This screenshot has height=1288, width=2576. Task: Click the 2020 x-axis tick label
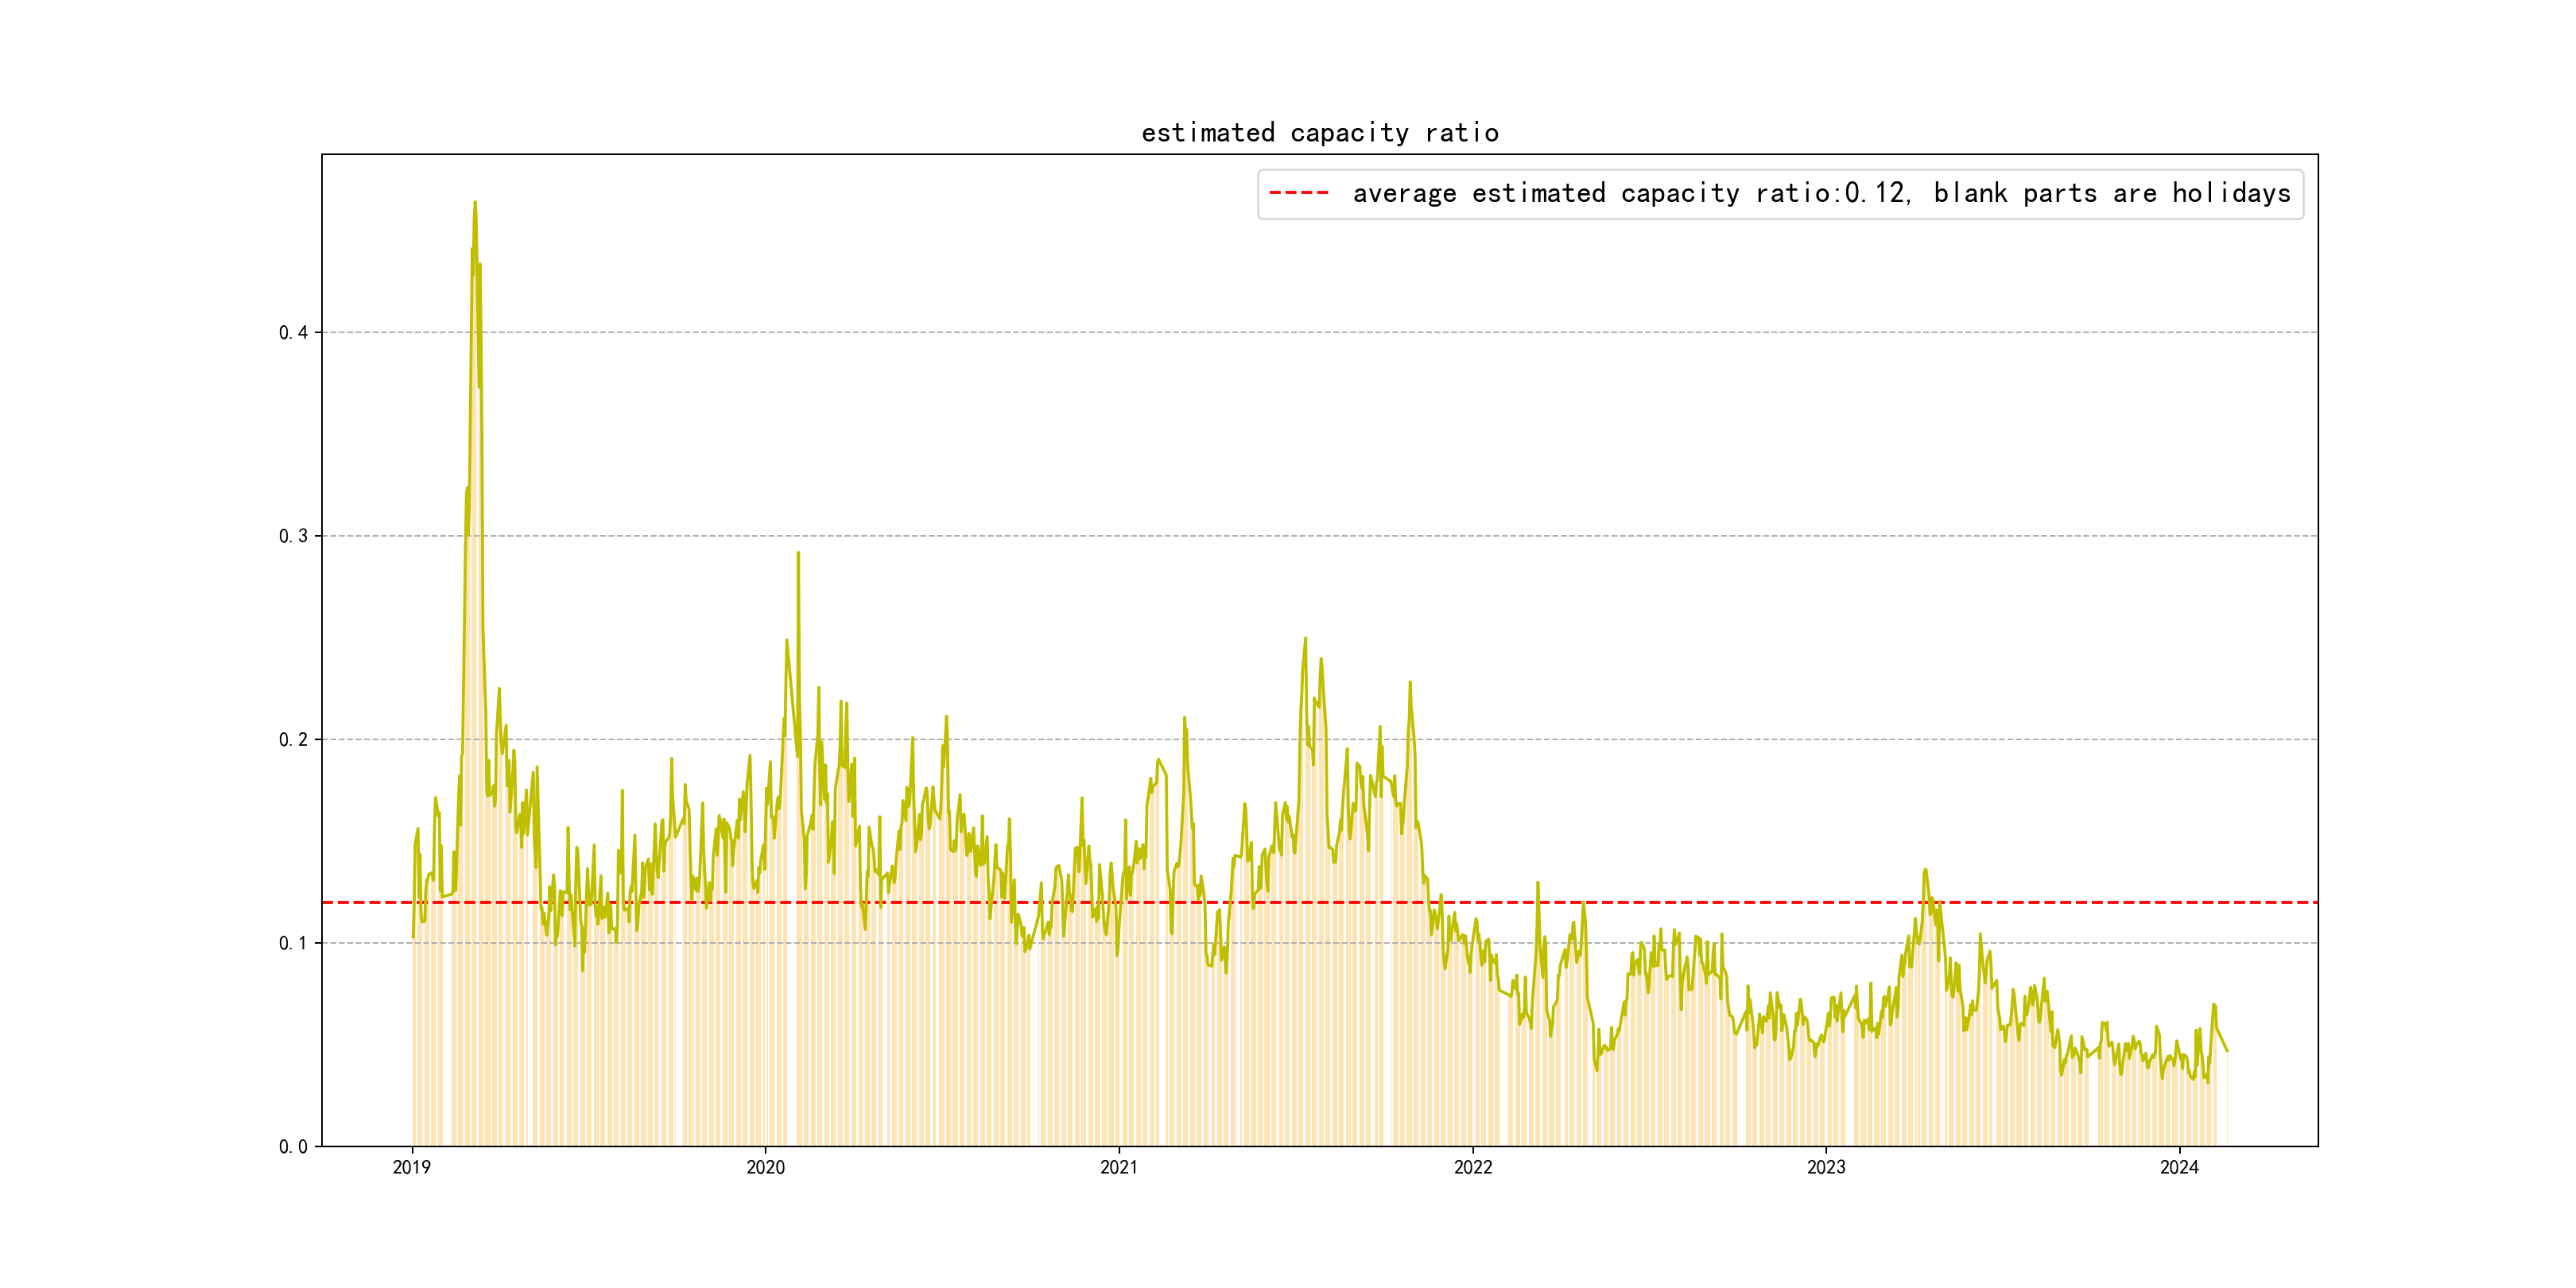pos(765,1167)
